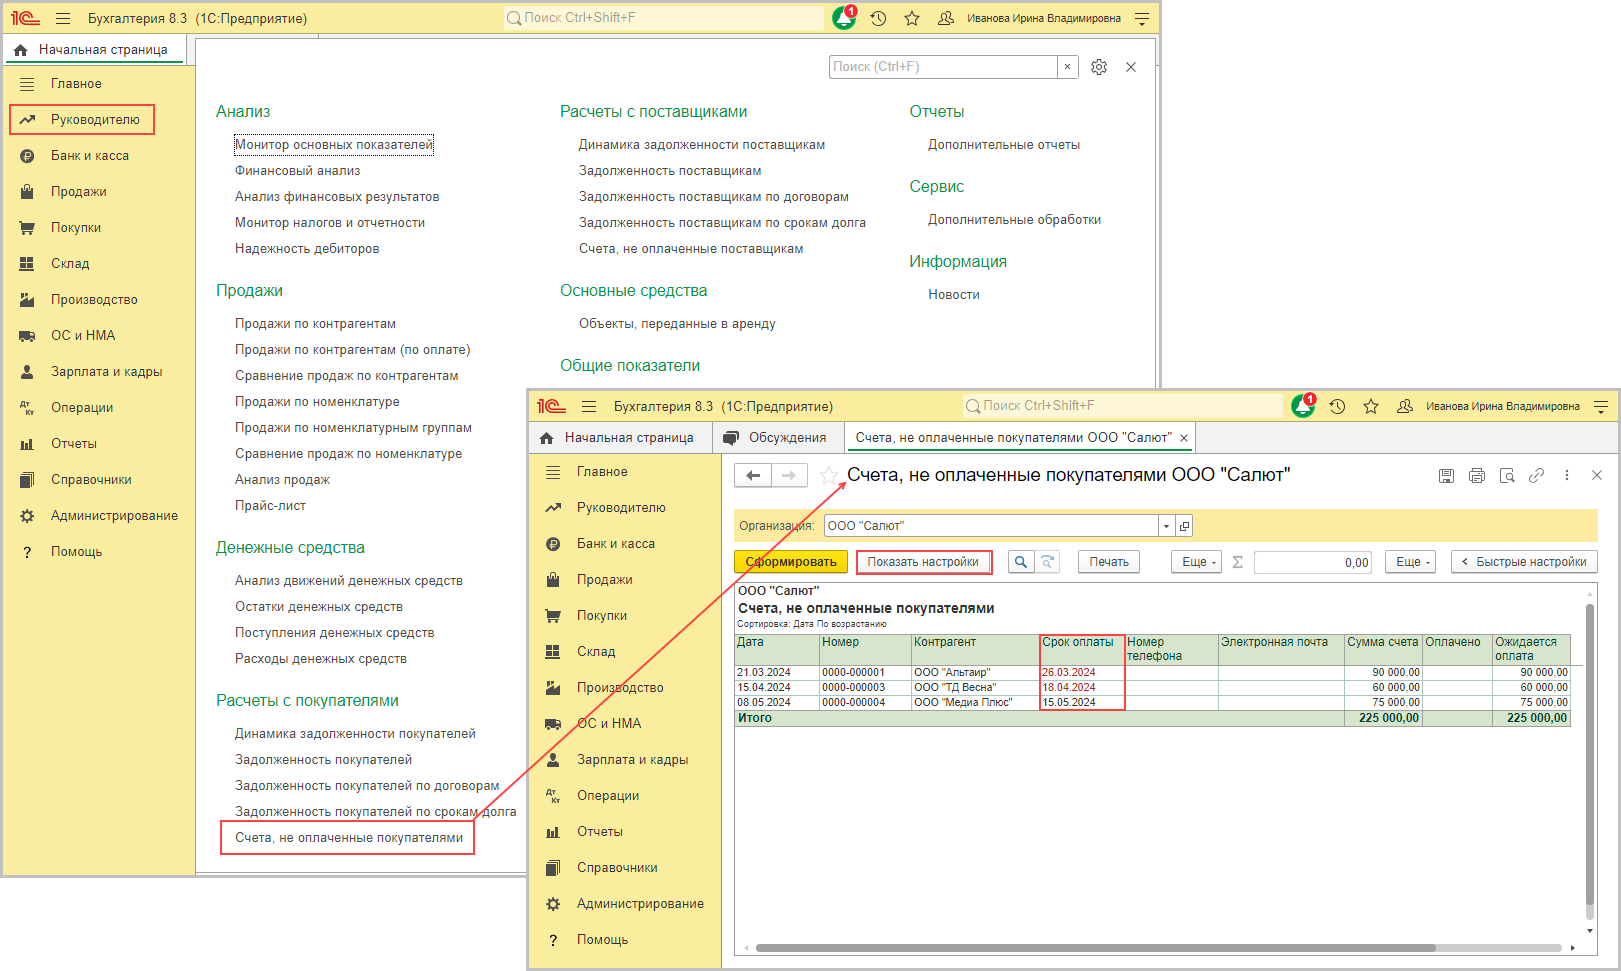Image resolution: width=1621 pixels, height=971 pixels.
Task: Open 'Монитор основных показателей' link
Action: (334, 145)
